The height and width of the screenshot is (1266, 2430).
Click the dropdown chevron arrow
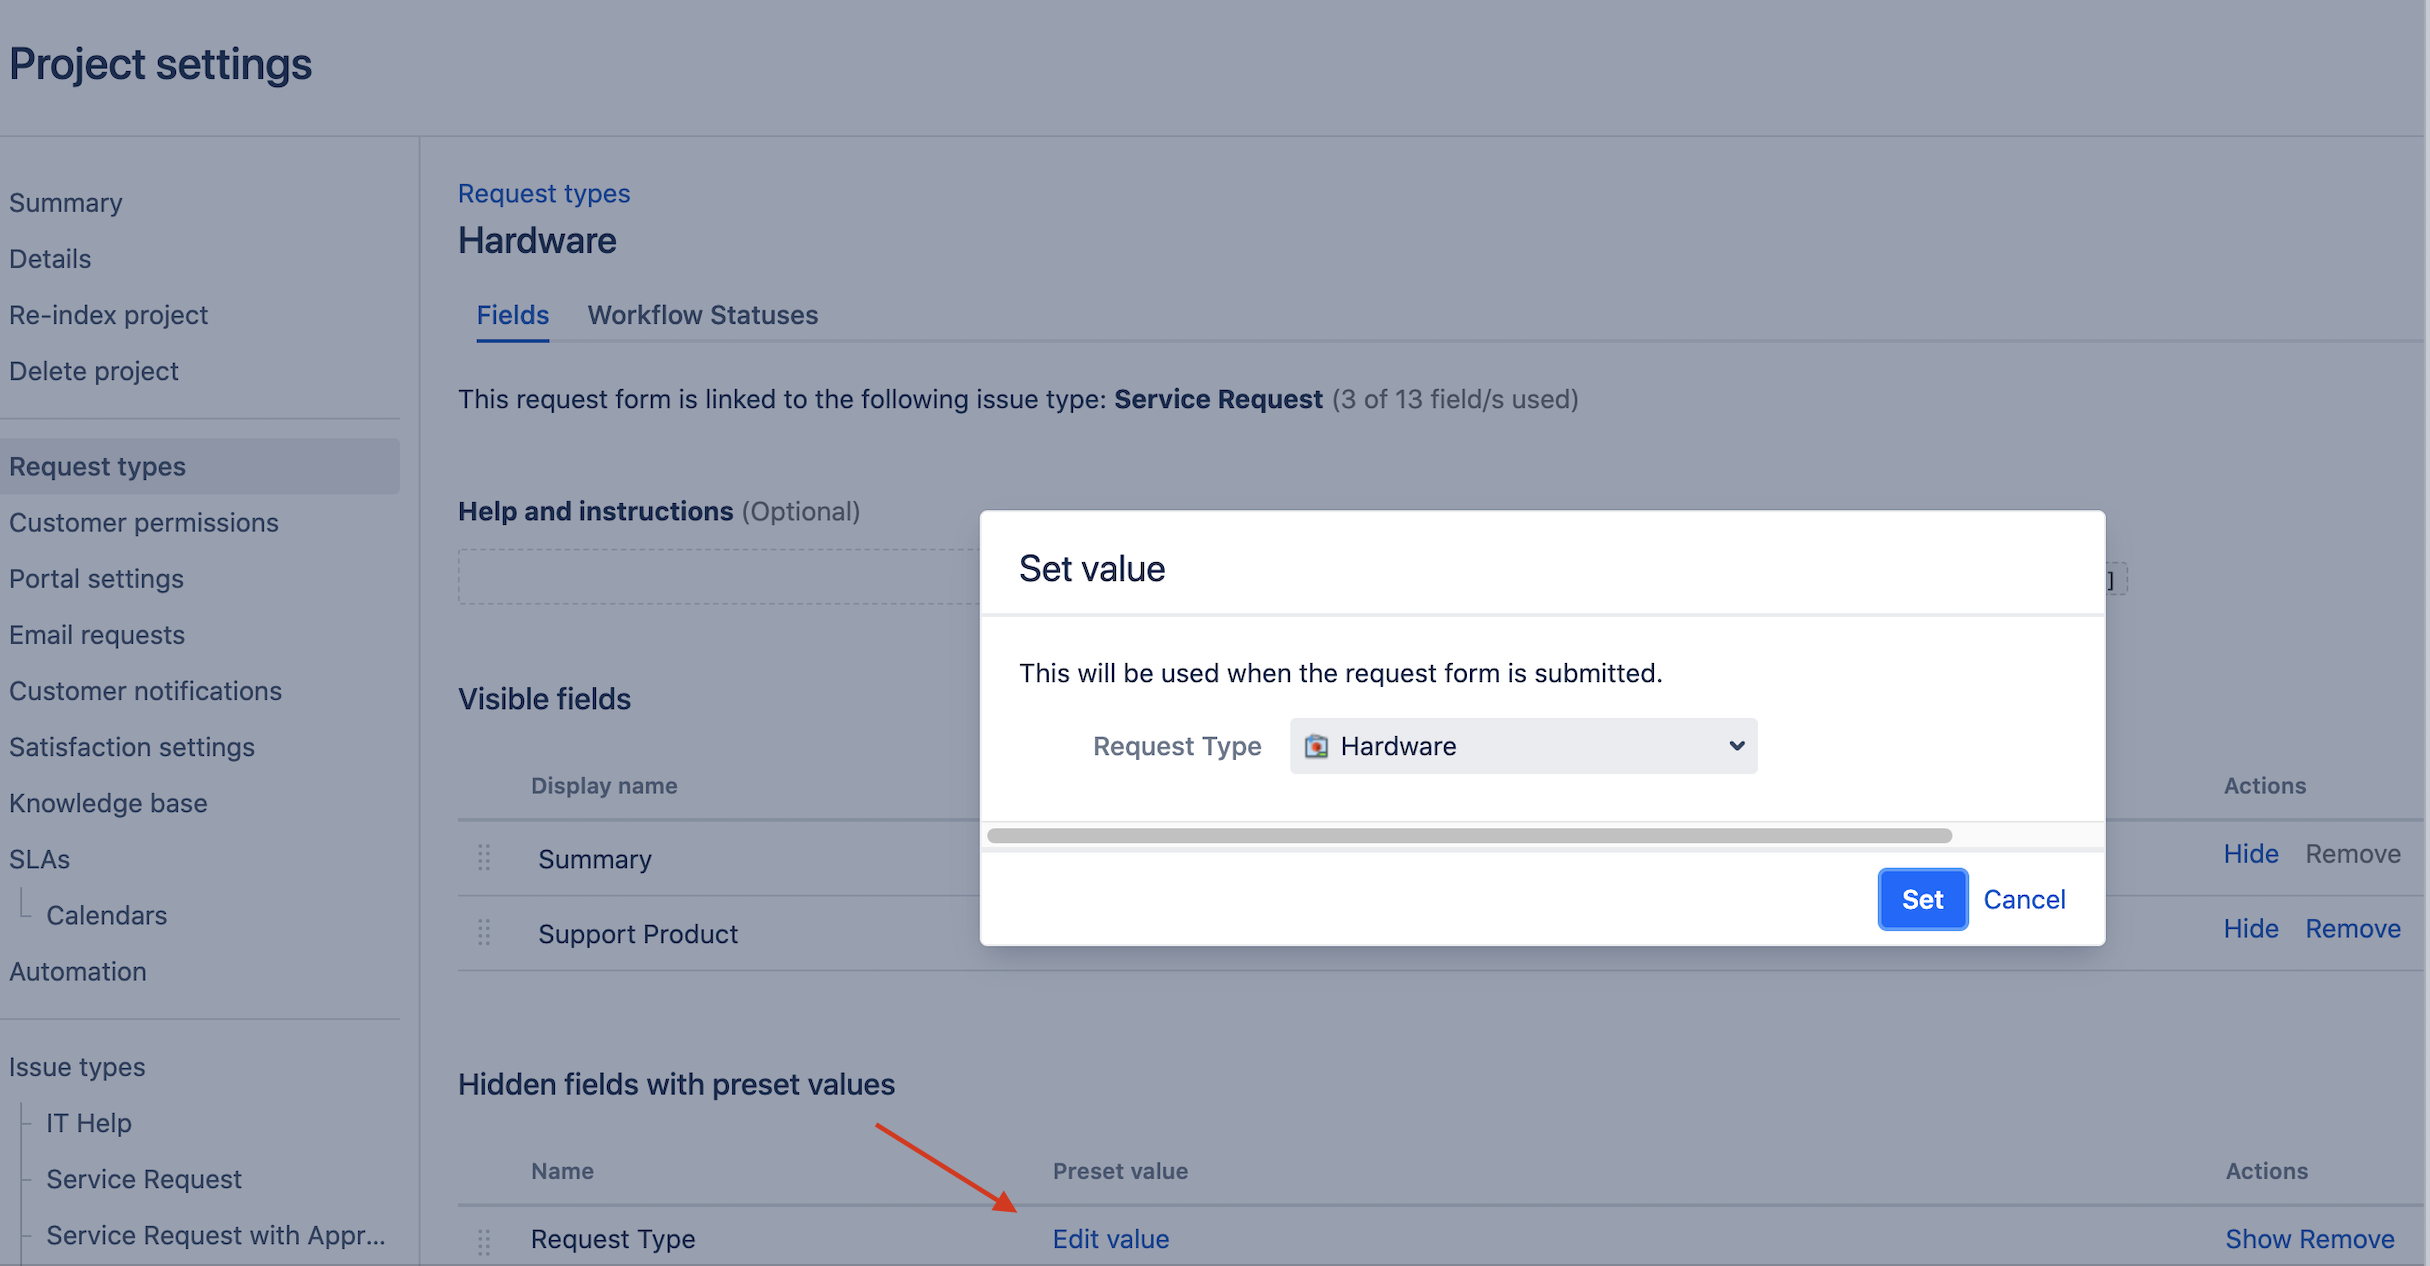(x=1736, y=746)
